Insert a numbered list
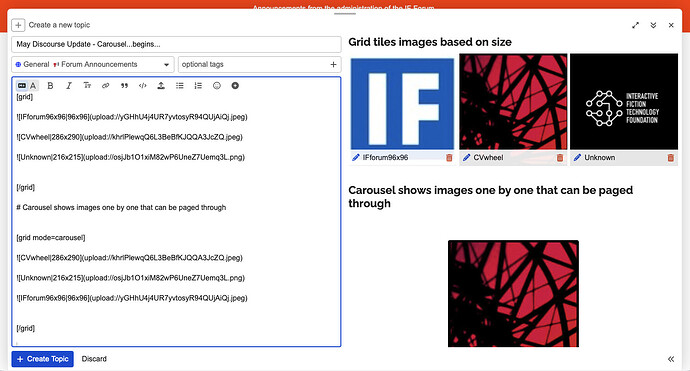This screenshot has width=690, height=371. click(x=198, y=86)
